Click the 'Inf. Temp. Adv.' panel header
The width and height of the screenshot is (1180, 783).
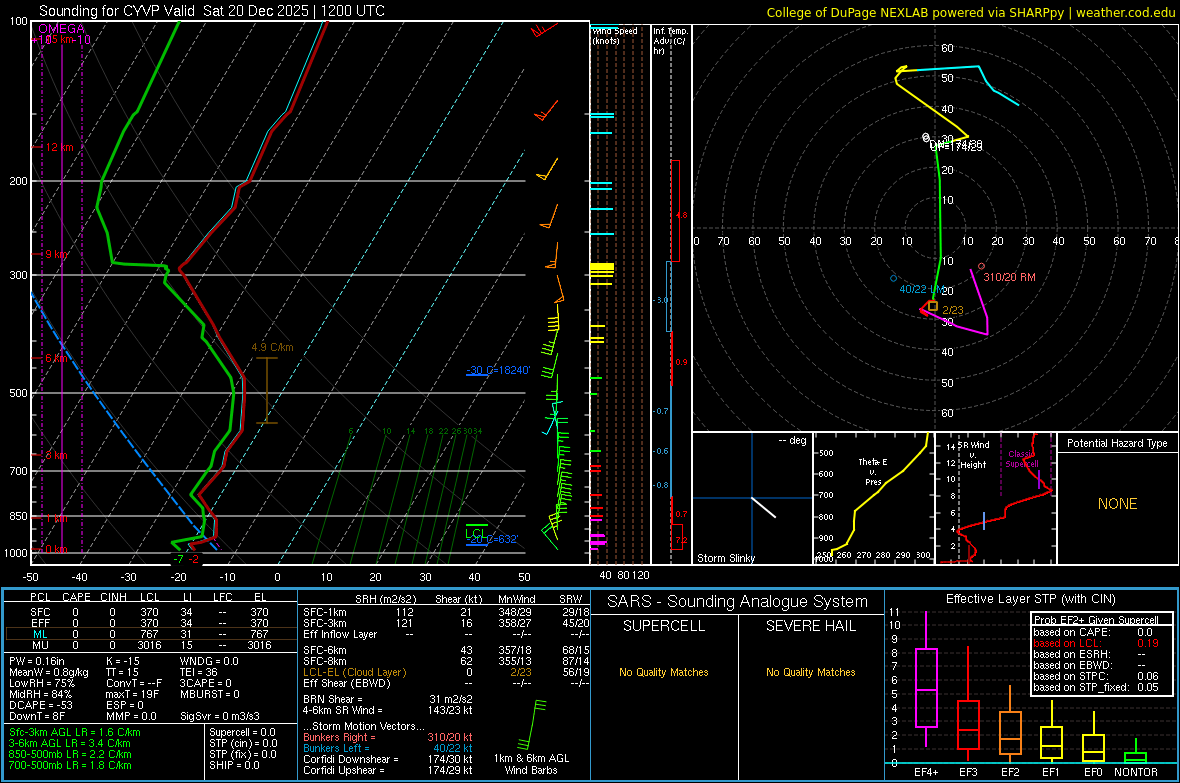(670, 41)
